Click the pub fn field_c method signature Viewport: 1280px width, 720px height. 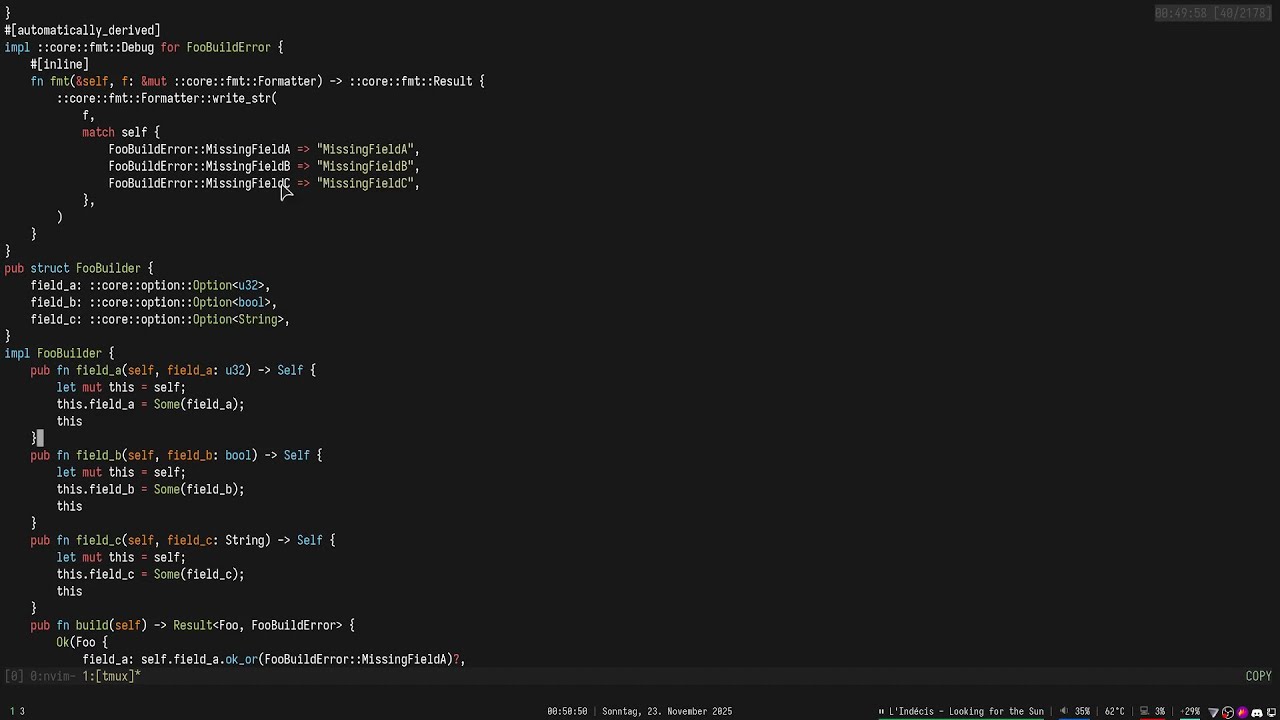[x=183, y=540]
